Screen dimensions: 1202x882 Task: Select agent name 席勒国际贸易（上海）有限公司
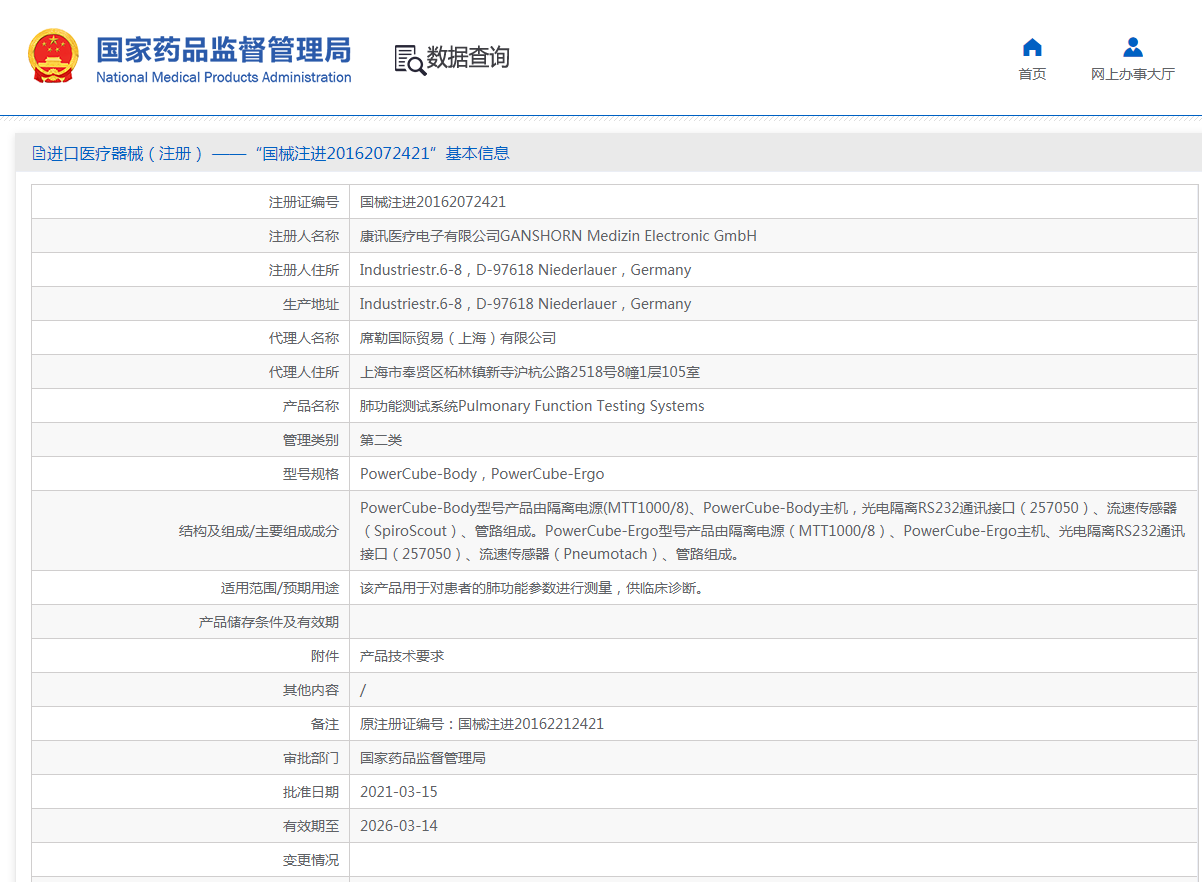[458, 338]
